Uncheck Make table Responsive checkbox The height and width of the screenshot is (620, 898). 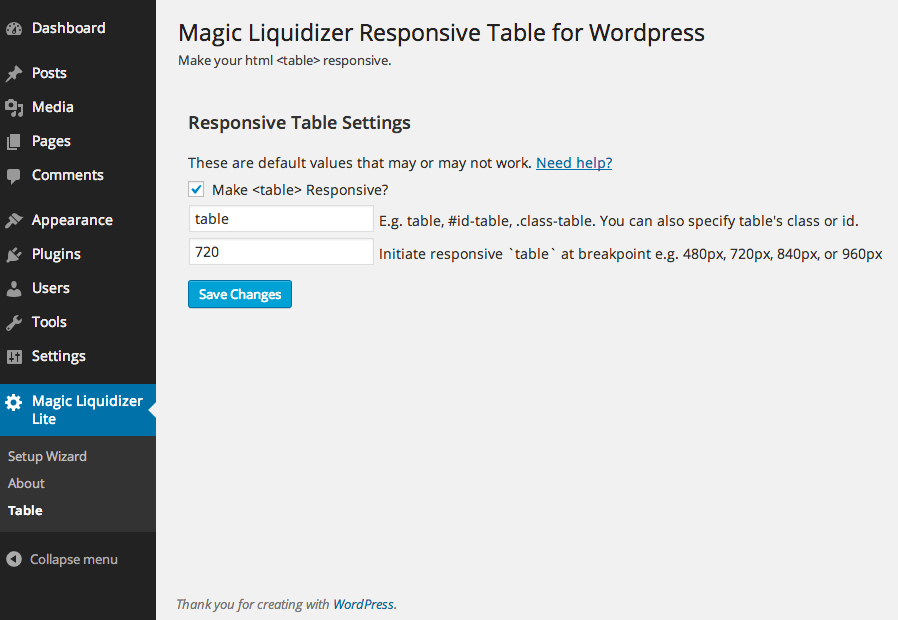pos(196,189)
